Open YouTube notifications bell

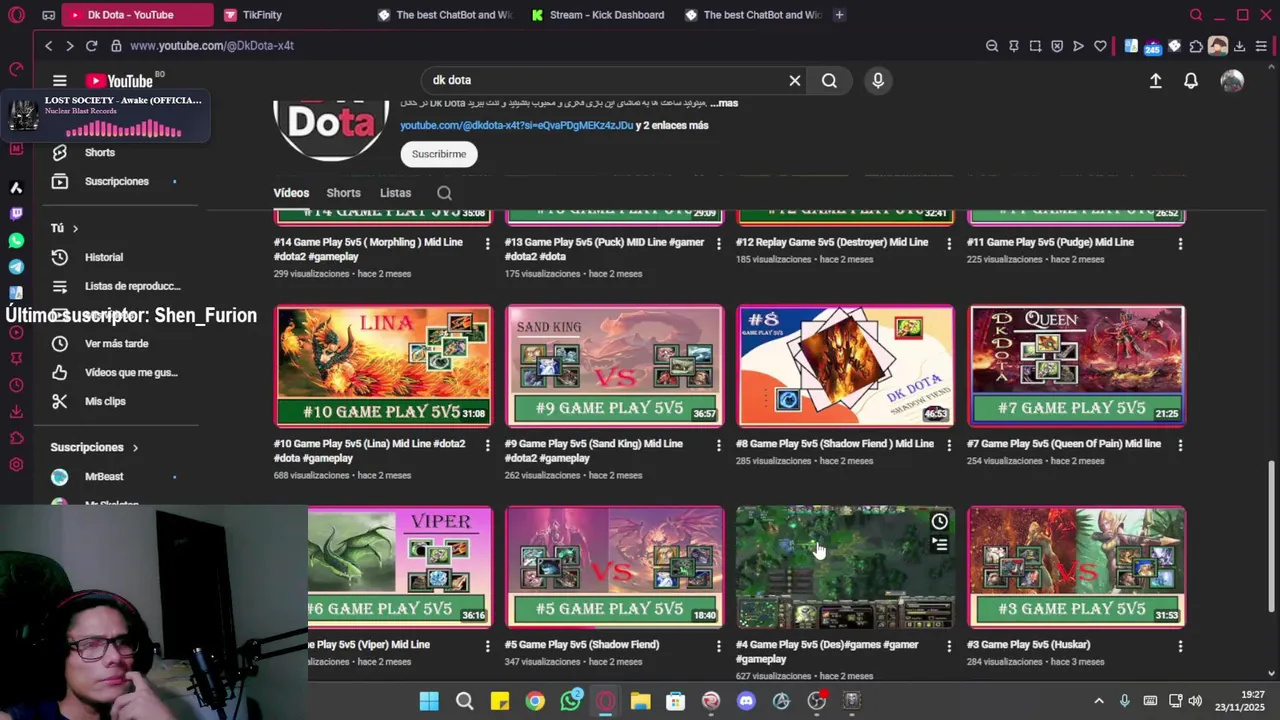pos(1191,81)
